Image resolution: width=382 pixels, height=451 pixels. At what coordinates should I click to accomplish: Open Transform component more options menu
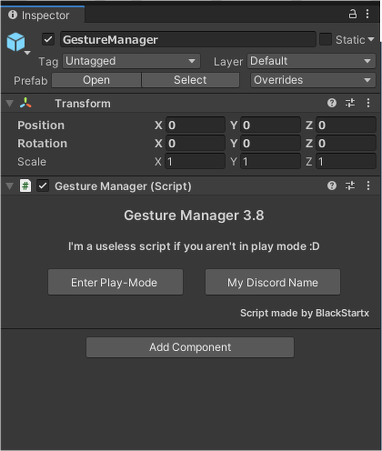(368, 103)
